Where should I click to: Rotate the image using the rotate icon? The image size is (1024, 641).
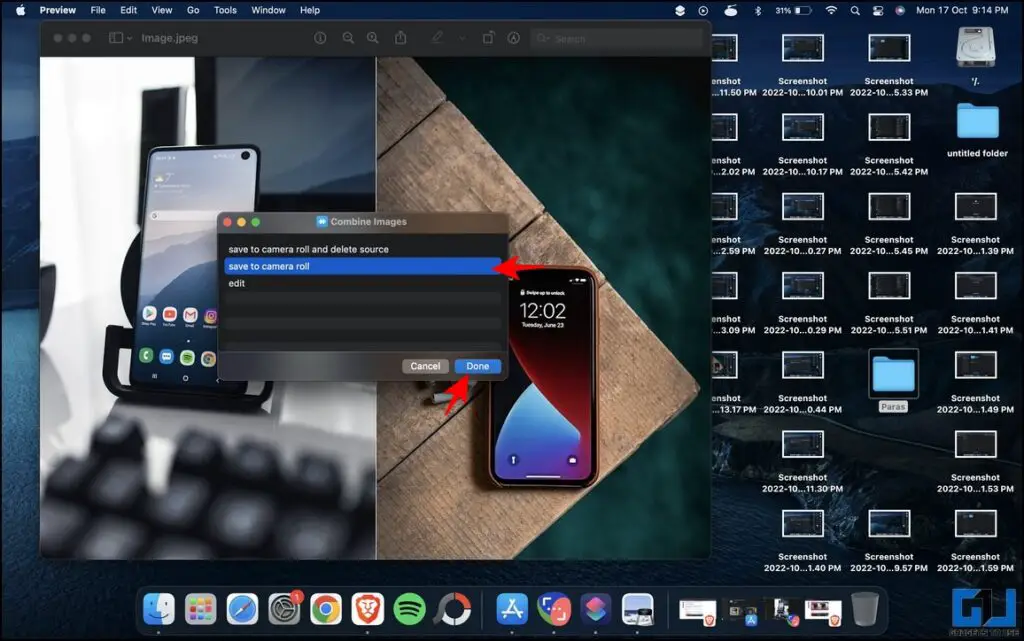487,38
